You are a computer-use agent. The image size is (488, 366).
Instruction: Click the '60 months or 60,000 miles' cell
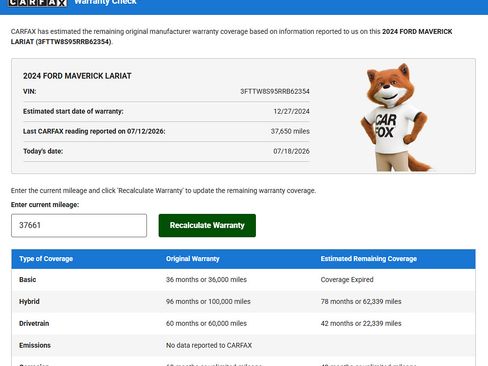(206, 323)
